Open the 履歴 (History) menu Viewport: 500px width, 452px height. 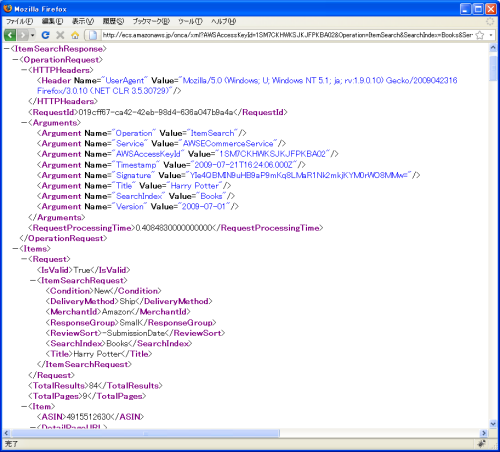tap(113, 21)
